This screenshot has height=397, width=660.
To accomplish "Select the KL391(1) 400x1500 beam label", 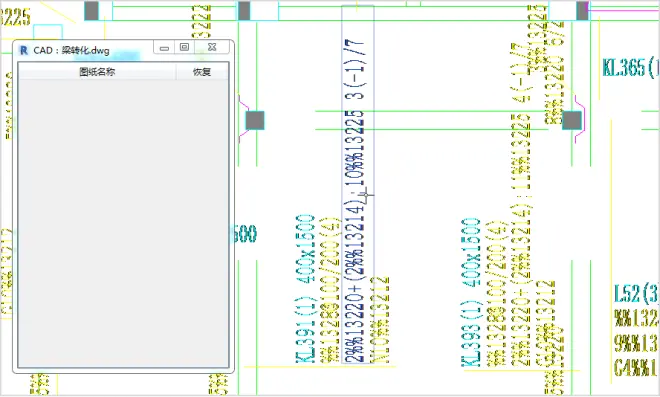I will 306,288.
